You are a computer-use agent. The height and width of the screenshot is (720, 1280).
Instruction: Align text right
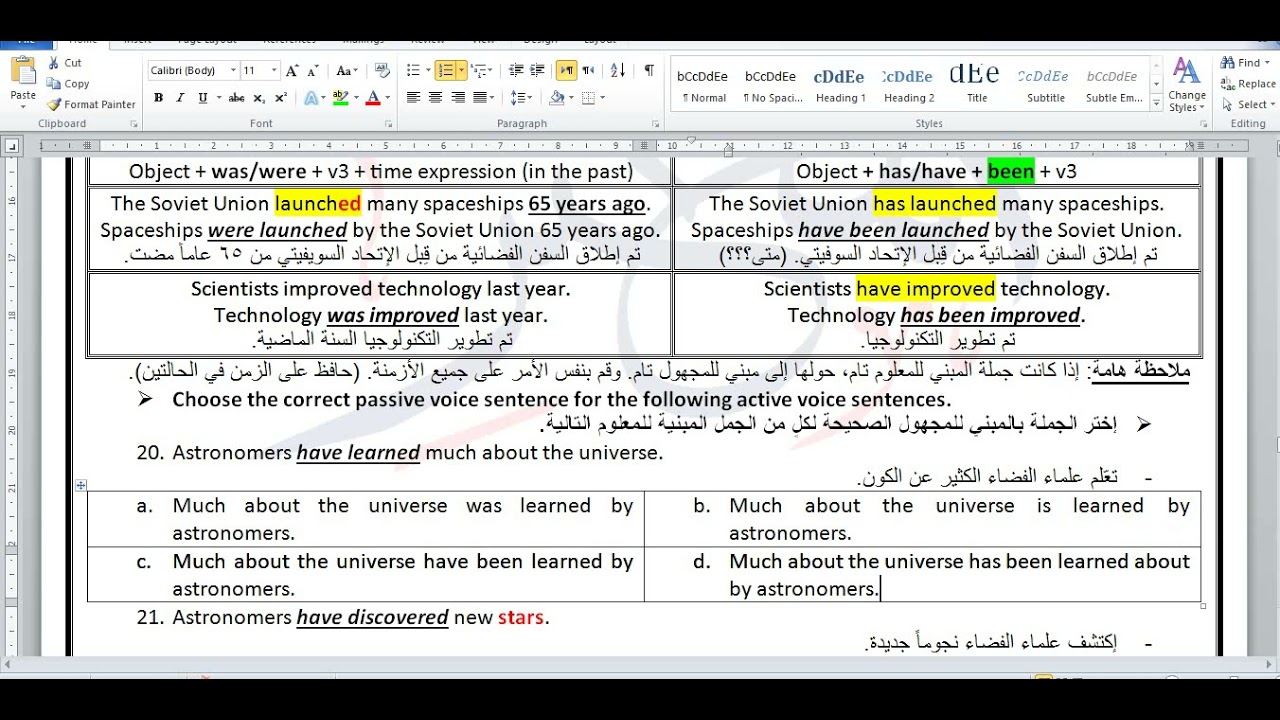458,98
